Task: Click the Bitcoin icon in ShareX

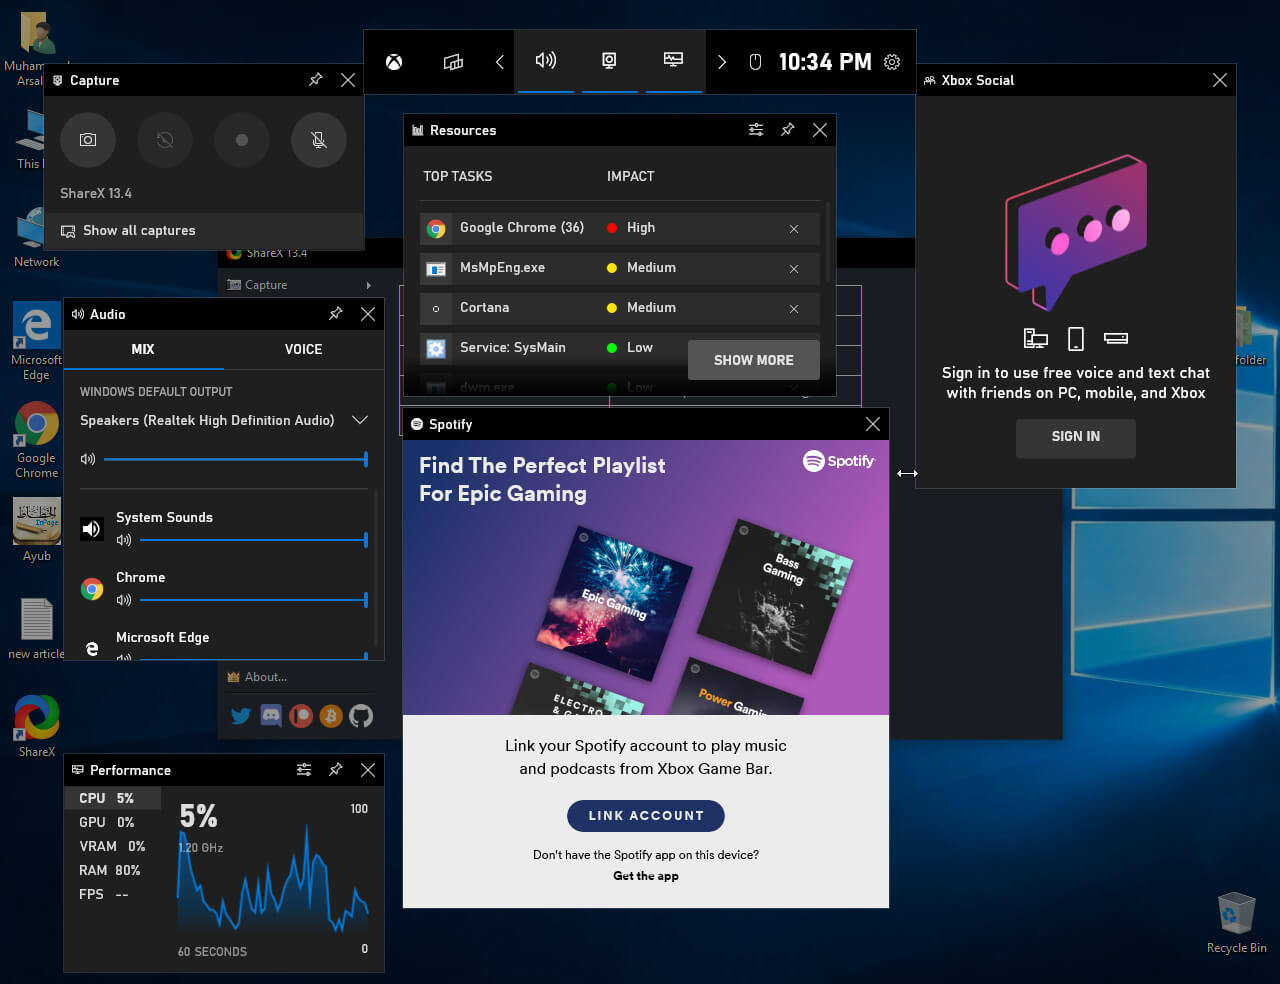Action: [x=331, y=716]
